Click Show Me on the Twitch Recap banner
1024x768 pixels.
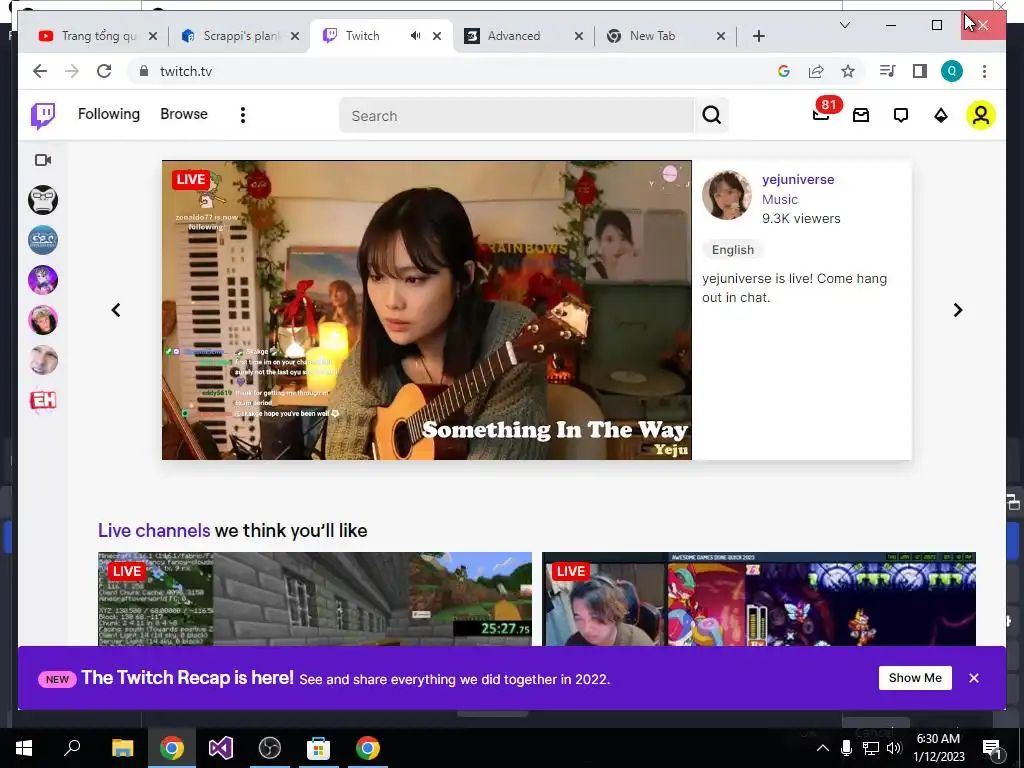click(x=915, y=678)
